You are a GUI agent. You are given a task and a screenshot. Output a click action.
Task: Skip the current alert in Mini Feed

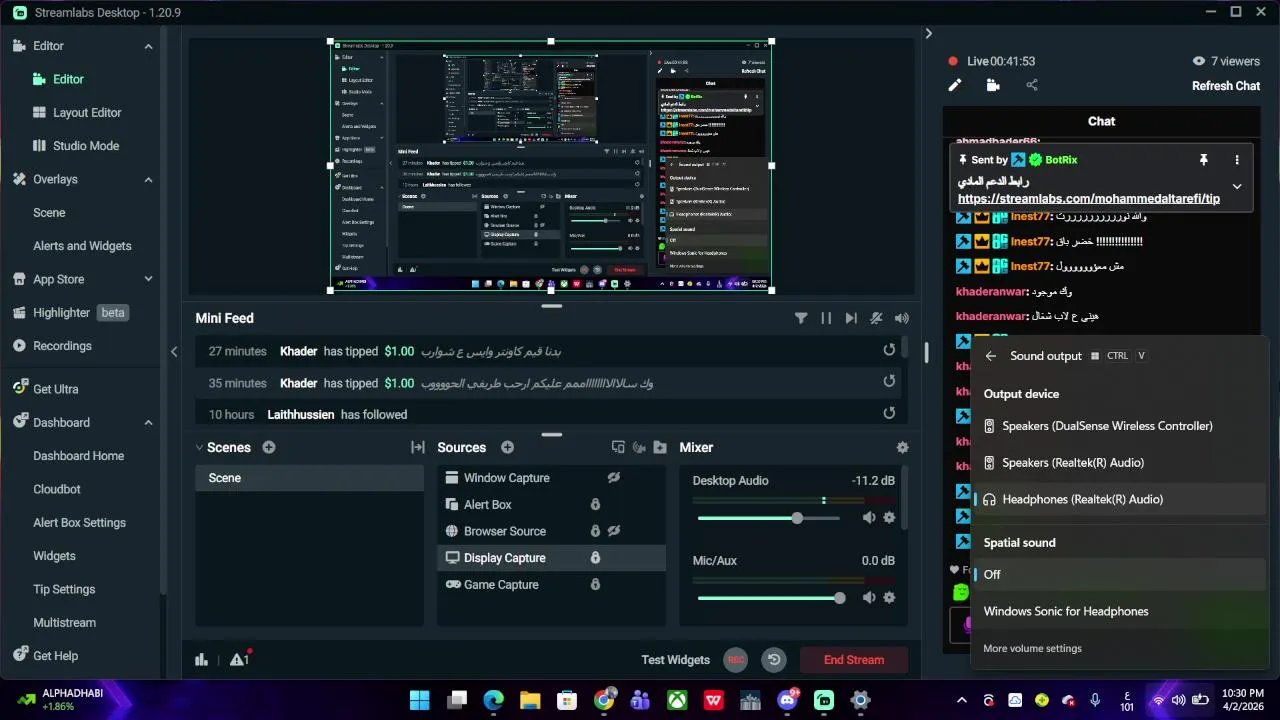coord(851,318)
